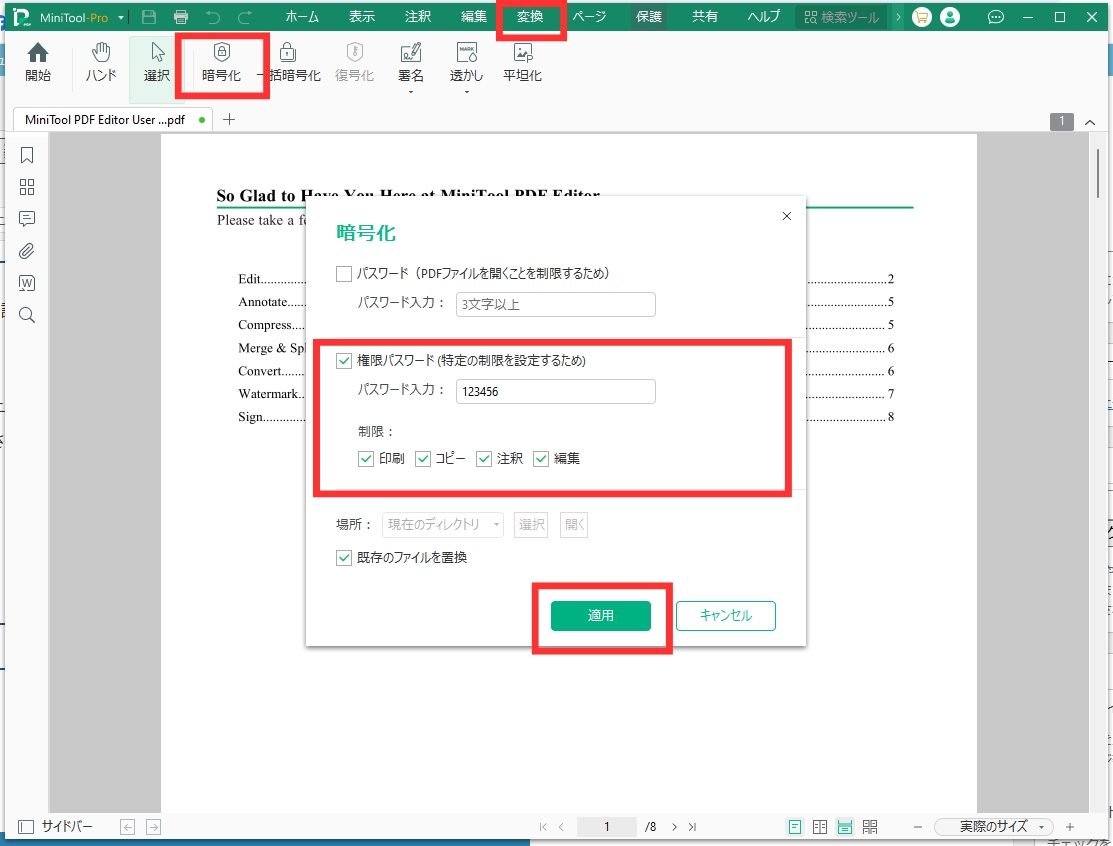This screenshot has width=1113, height=846.
Task: Open the Annotate (注釈) ribbon tab
Action: 417,16
